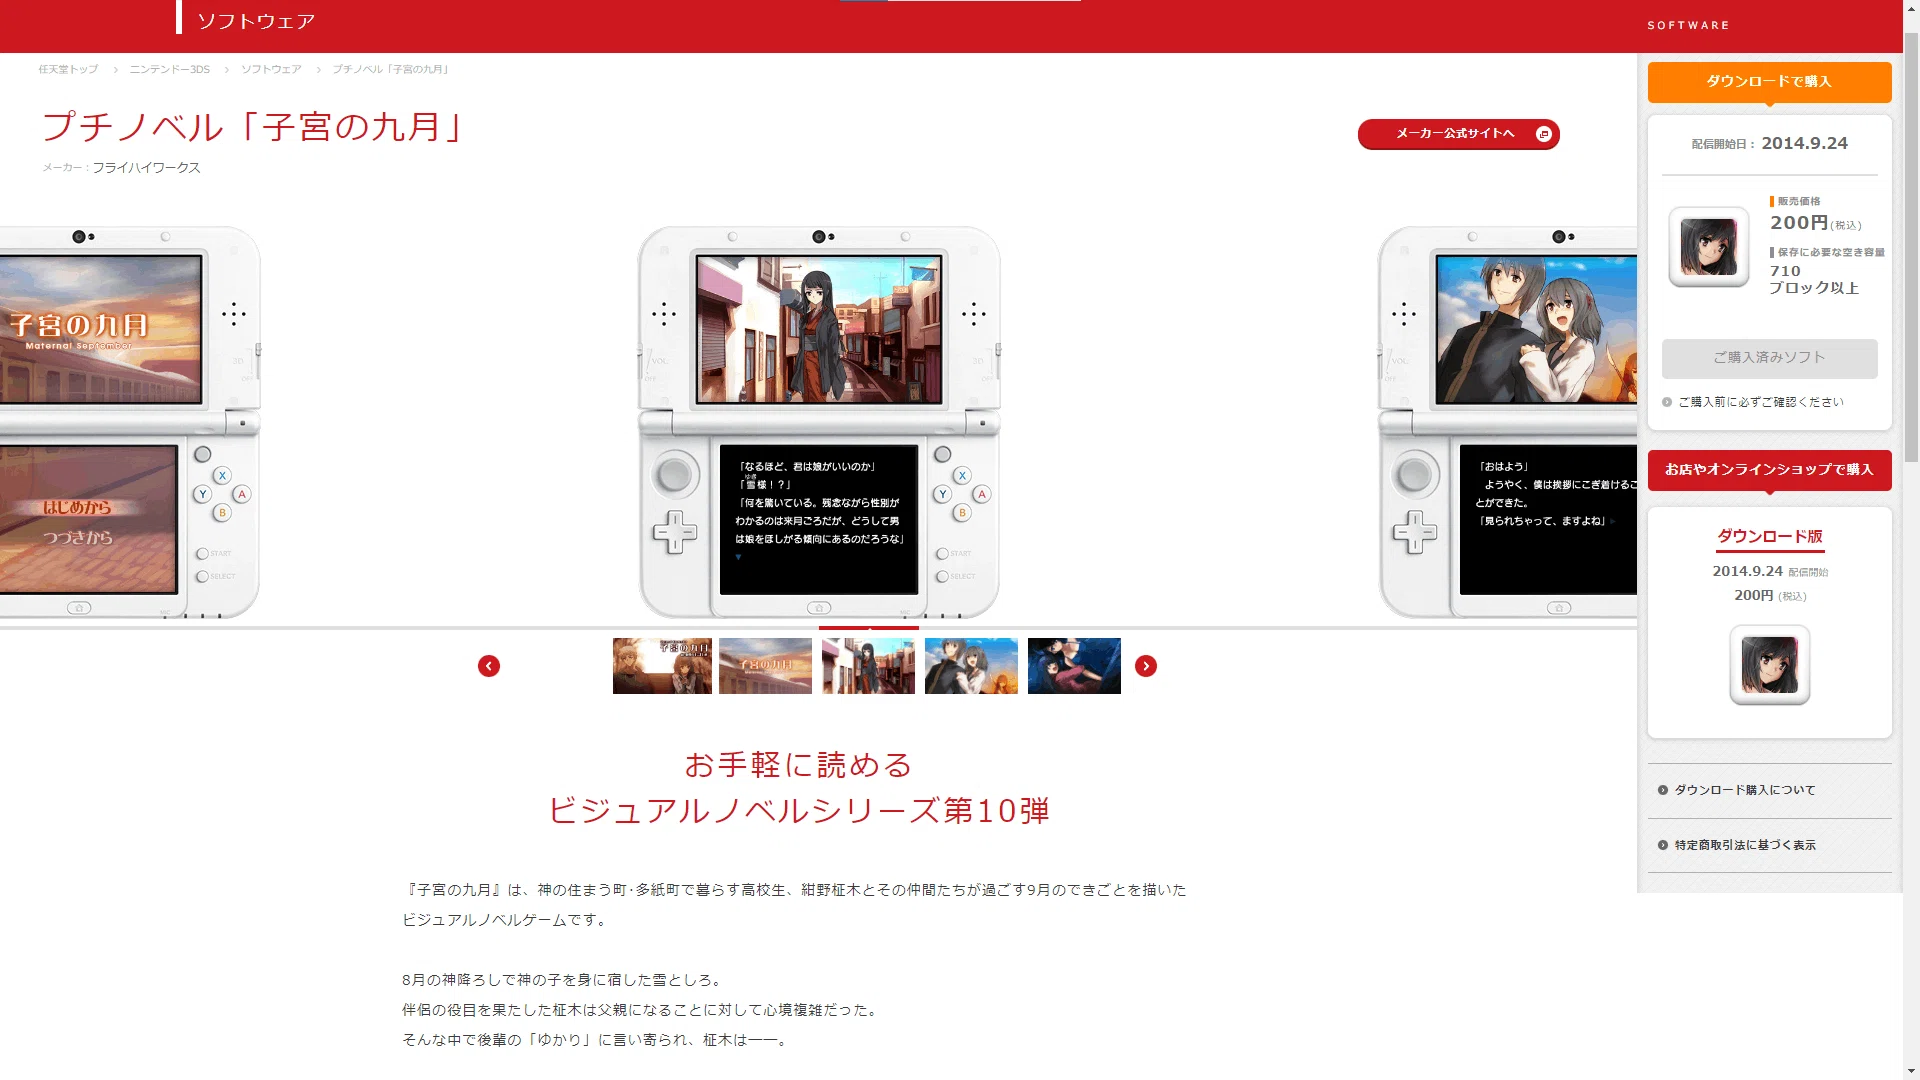Viewport: 1920px width, 1080px height.
Task: Click the previous carousel arrow
Action: (x=489, y=666)
